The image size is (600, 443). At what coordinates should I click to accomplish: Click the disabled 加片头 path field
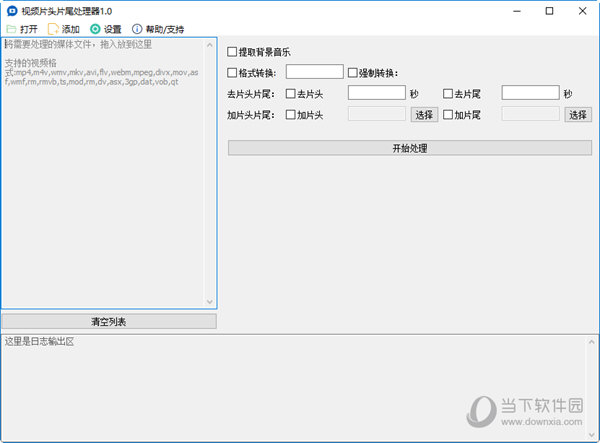(x=377, y=114)
